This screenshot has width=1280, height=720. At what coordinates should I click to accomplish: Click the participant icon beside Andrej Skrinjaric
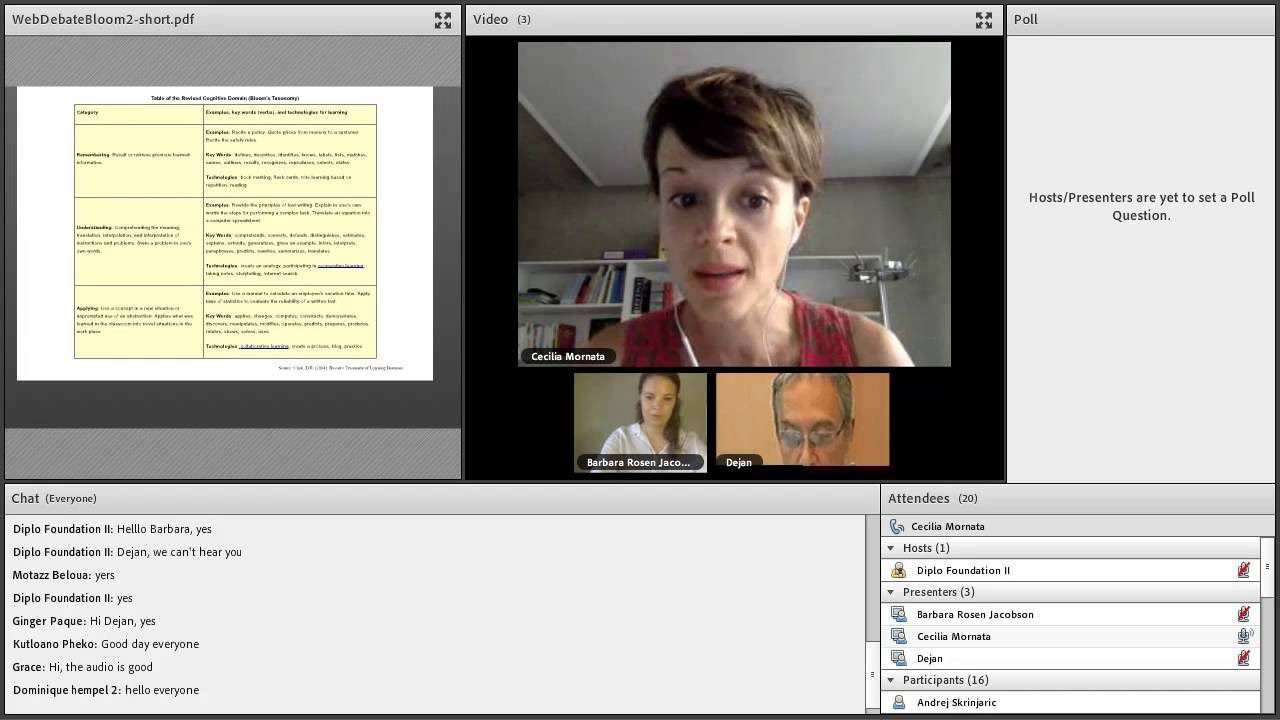pos(898,702)
